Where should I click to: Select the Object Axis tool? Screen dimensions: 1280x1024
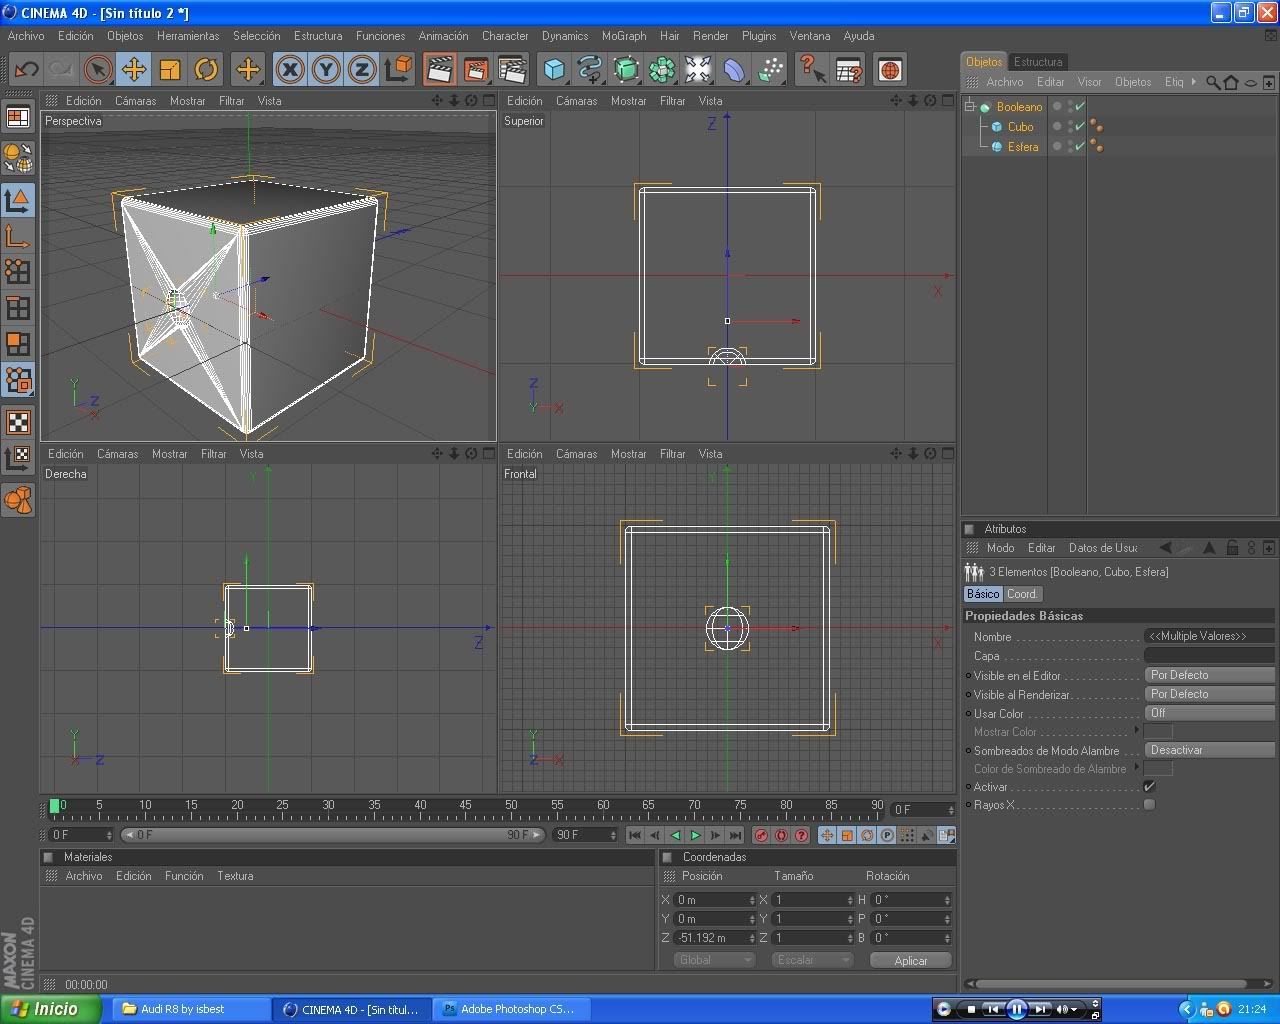click(18, 236)
